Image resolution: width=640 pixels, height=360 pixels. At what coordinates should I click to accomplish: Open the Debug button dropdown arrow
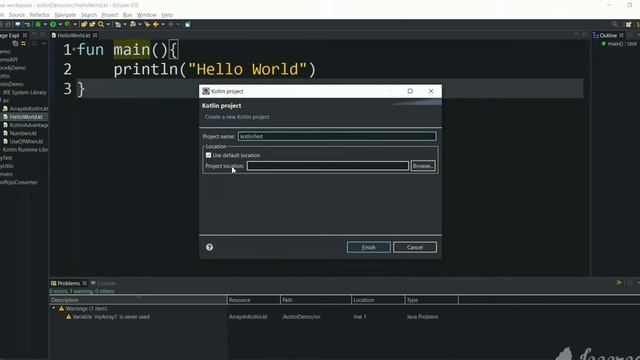[x=45, y=24]
